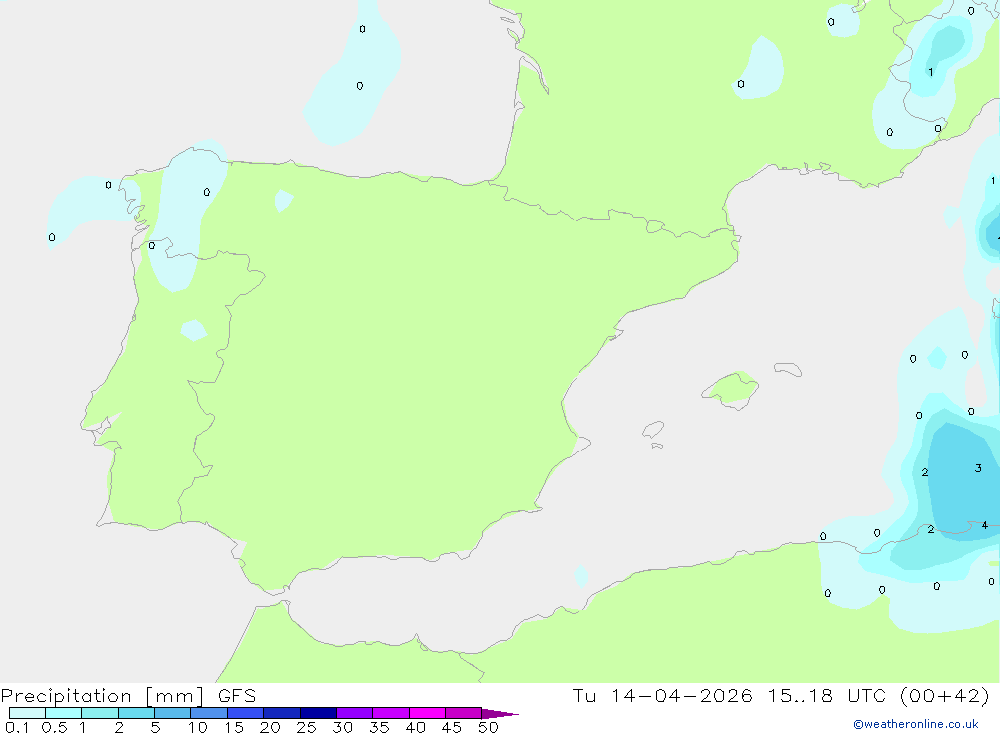Screen dimensions: 1000x733
Task: Click the 0.5–1 mm legend color swatch
Action: [x=64, y=713]
